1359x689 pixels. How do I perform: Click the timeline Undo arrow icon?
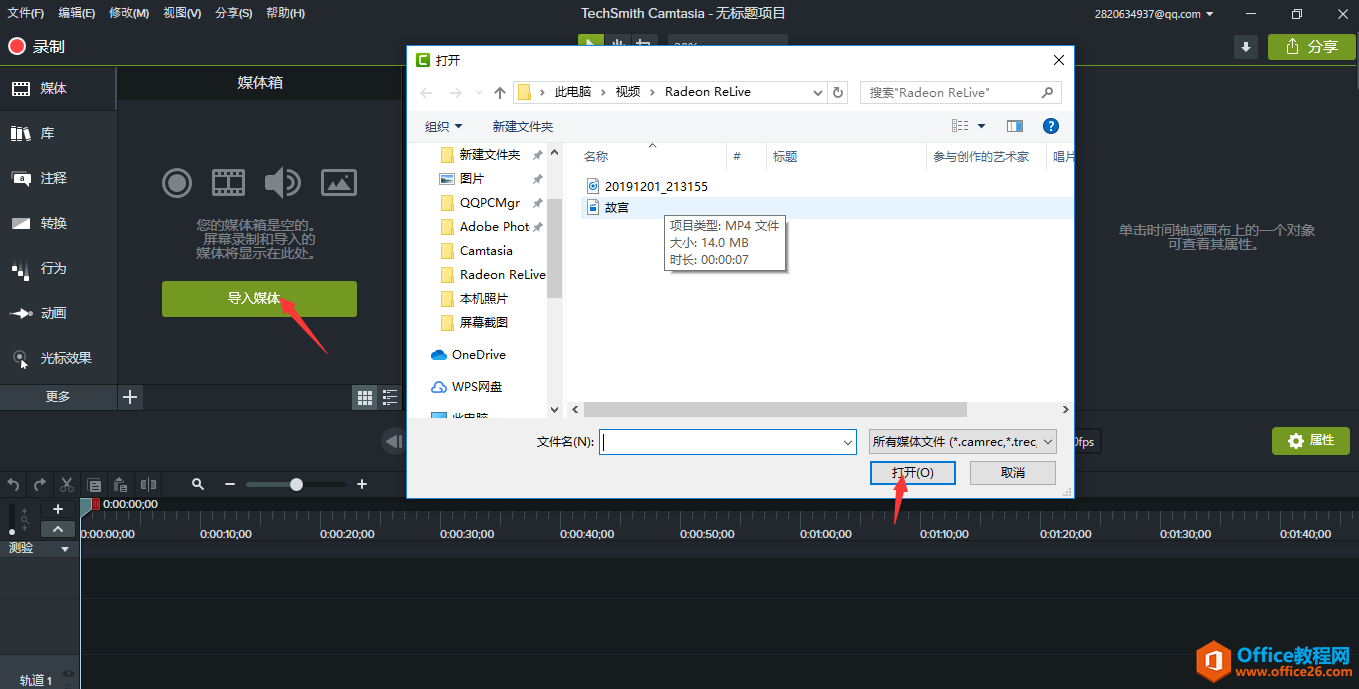pyautogui.click(x=14, y=484)
